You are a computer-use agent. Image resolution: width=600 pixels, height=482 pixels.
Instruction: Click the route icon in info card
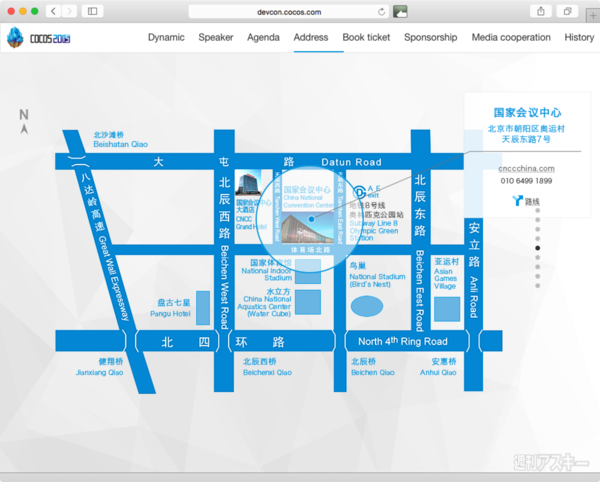click(517, 200)
